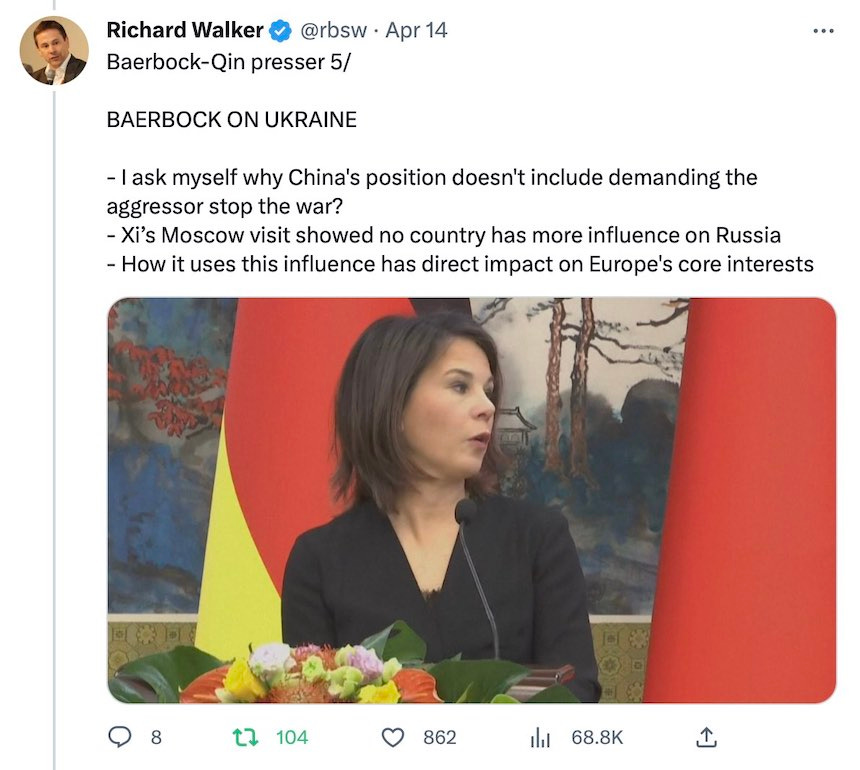Open the three-dot more options menu
The width and height of the screenshot is (860, 770).
(x=823, y=31)
